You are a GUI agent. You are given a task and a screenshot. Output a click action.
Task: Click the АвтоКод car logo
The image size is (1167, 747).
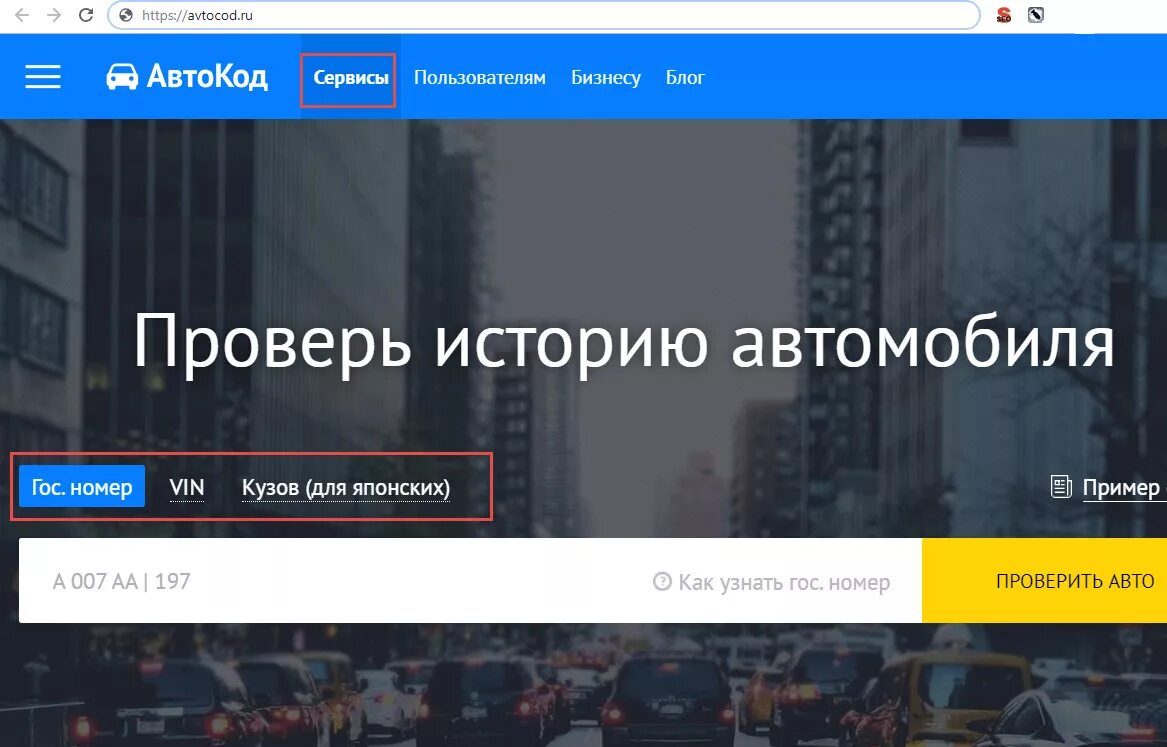point(187,77)
